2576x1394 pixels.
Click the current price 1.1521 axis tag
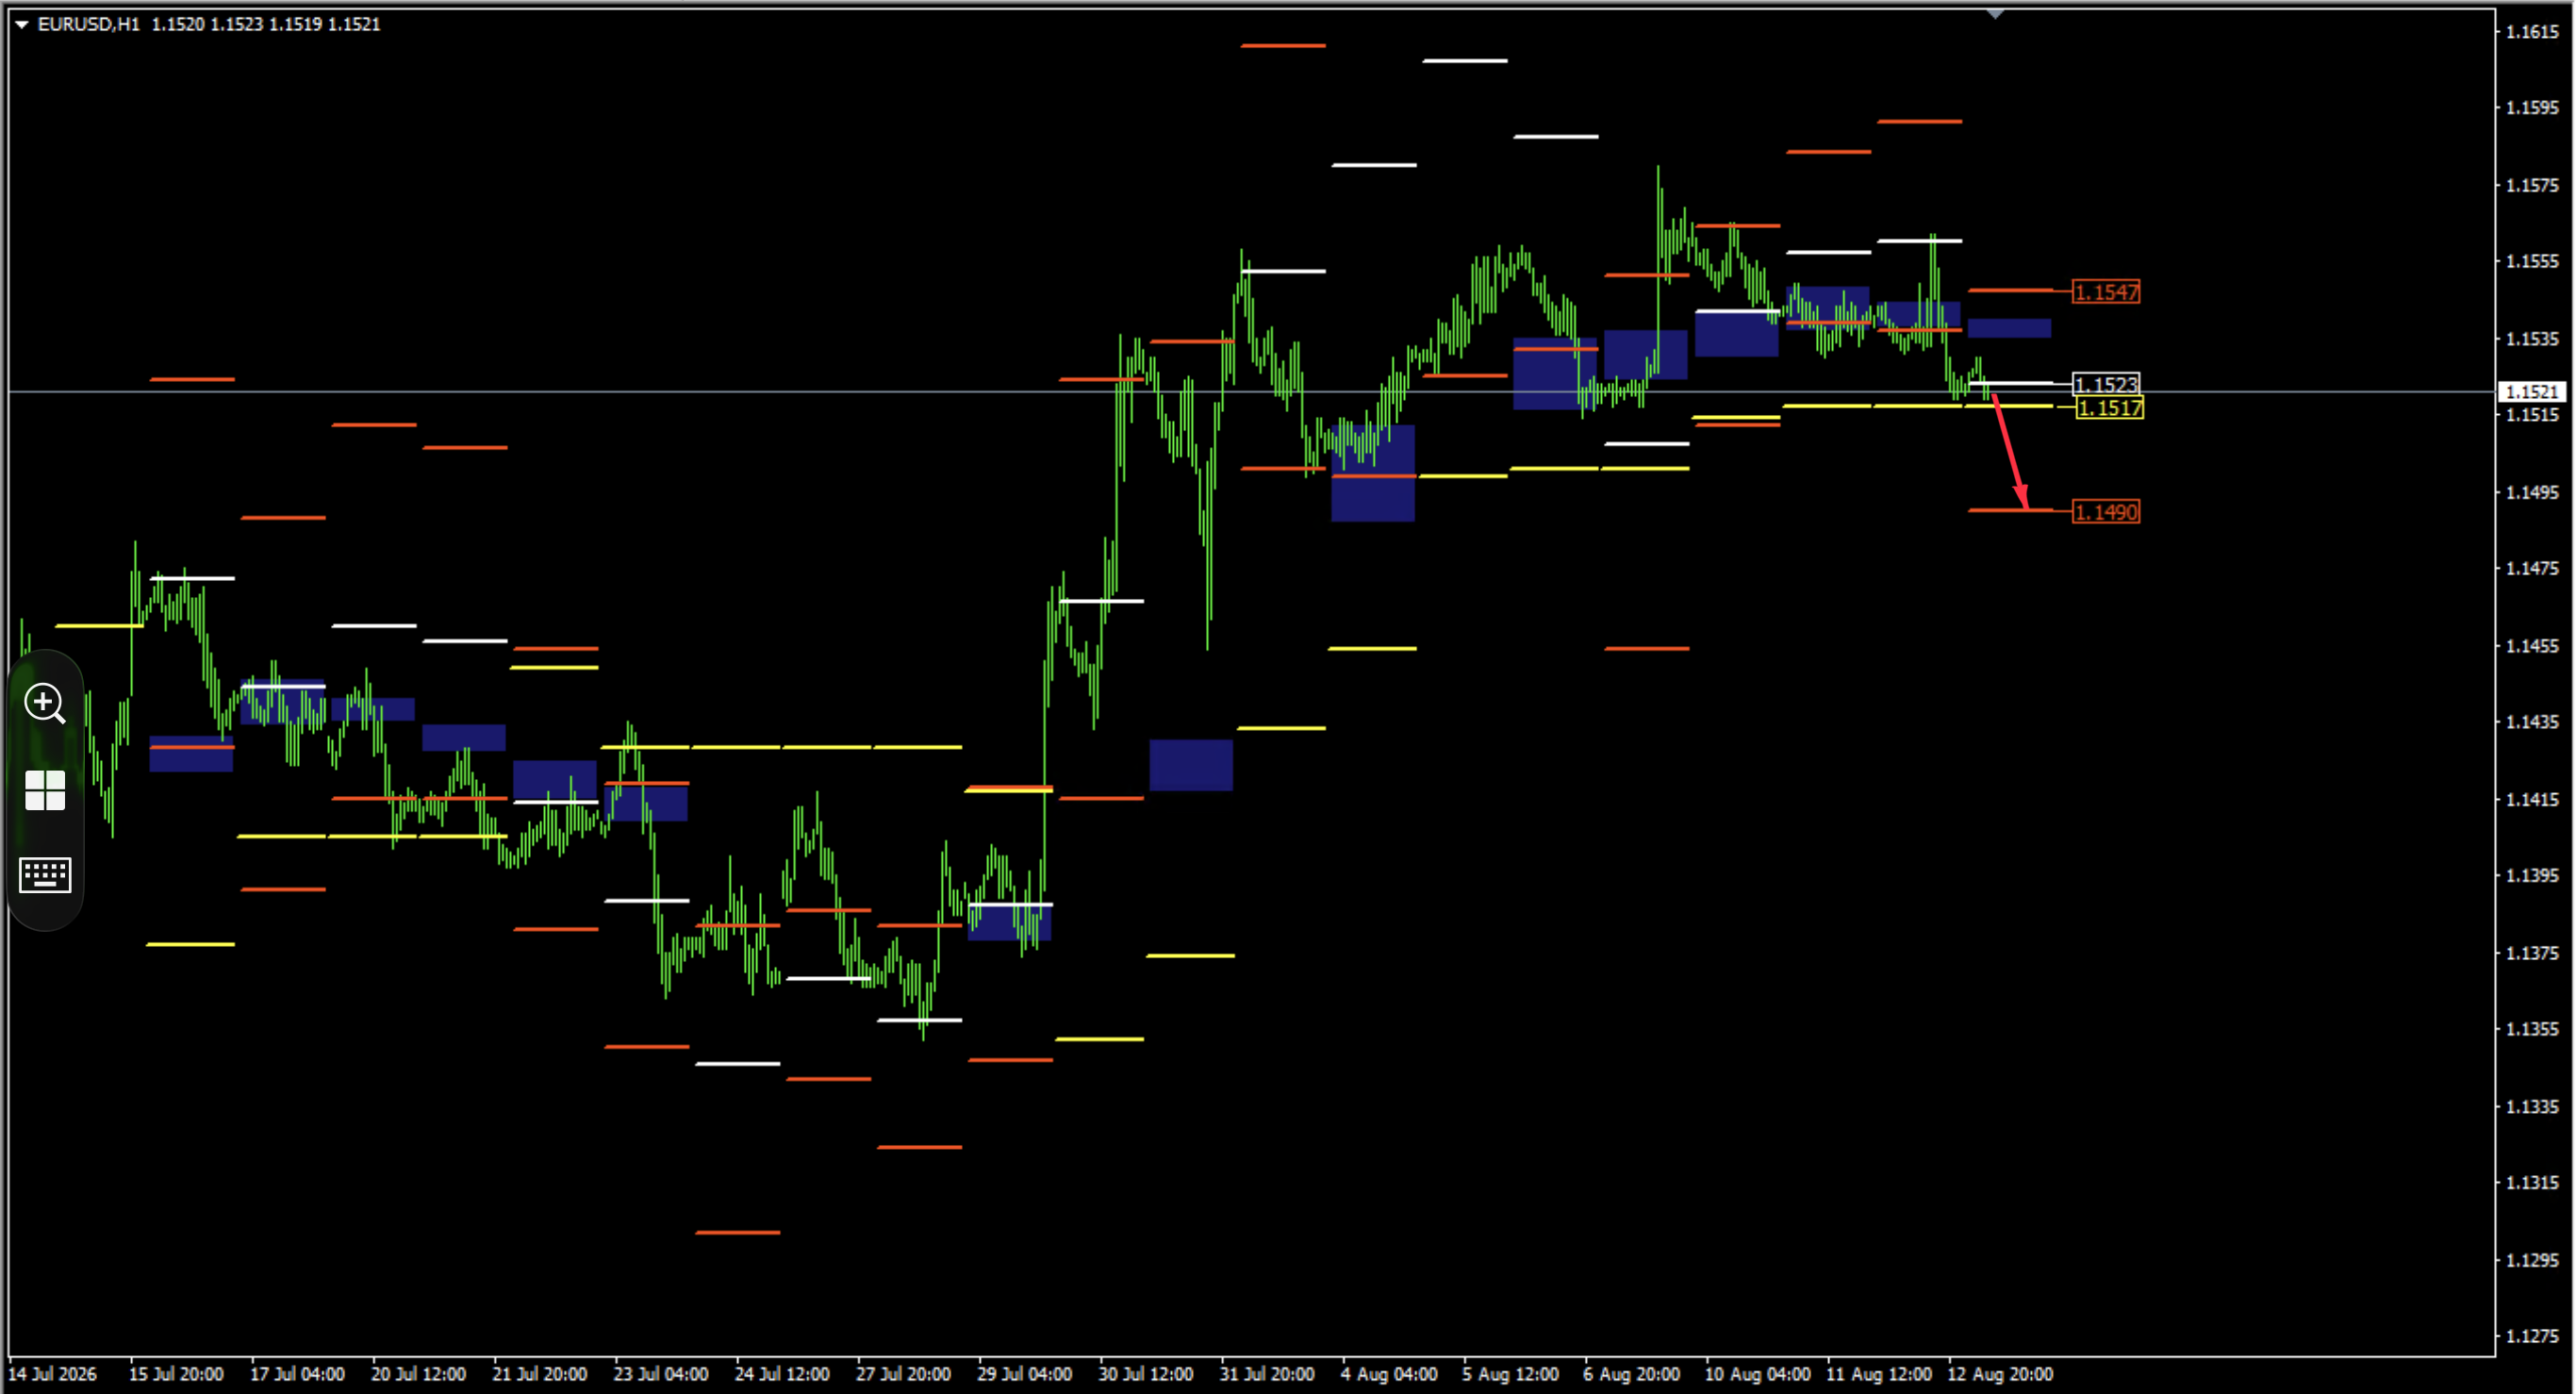point(2533,391)
